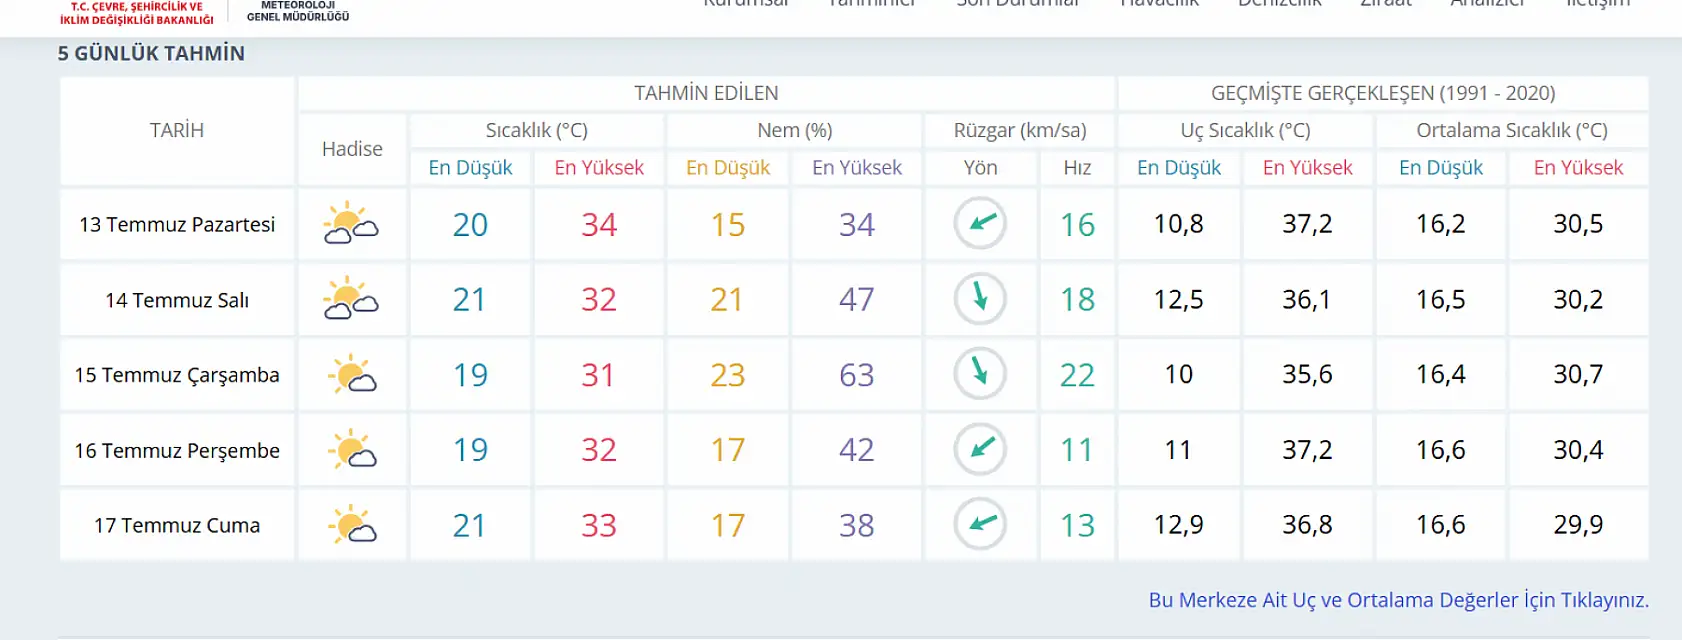Select the TARİH column header

click(177, 130)
